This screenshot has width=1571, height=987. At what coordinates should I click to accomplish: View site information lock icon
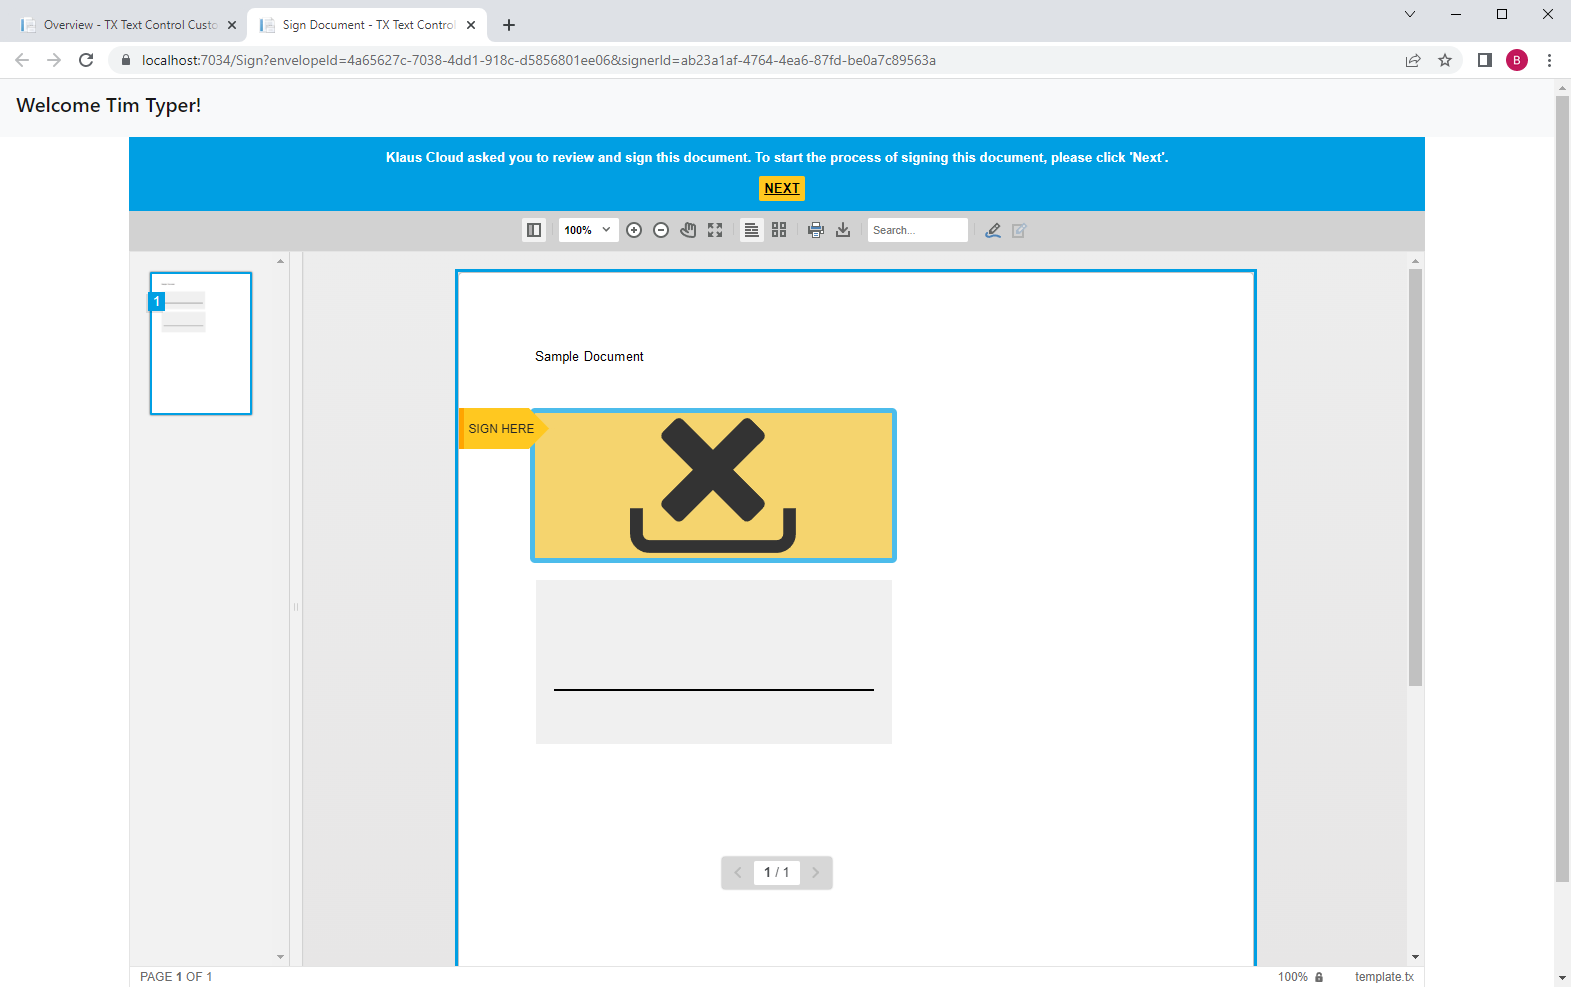pyautogui.click(x=126, y=60)
